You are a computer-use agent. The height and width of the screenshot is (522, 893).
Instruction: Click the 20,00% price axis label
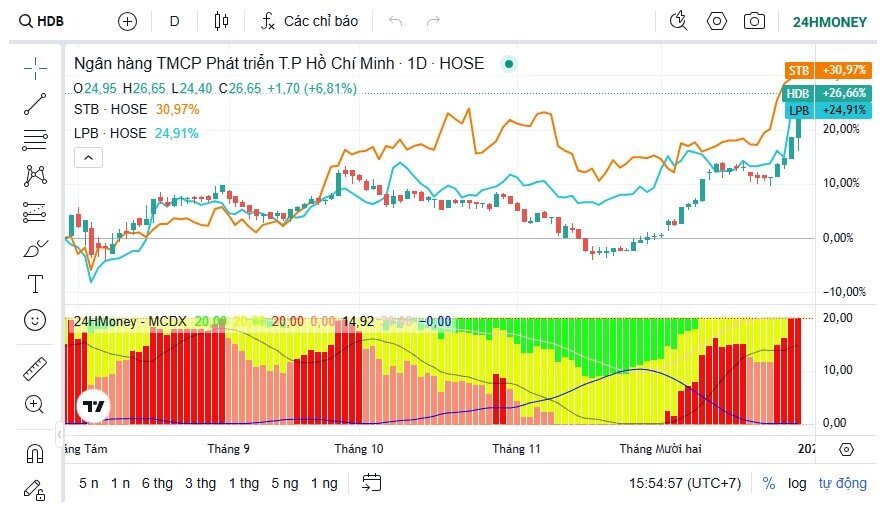[841, 129]
